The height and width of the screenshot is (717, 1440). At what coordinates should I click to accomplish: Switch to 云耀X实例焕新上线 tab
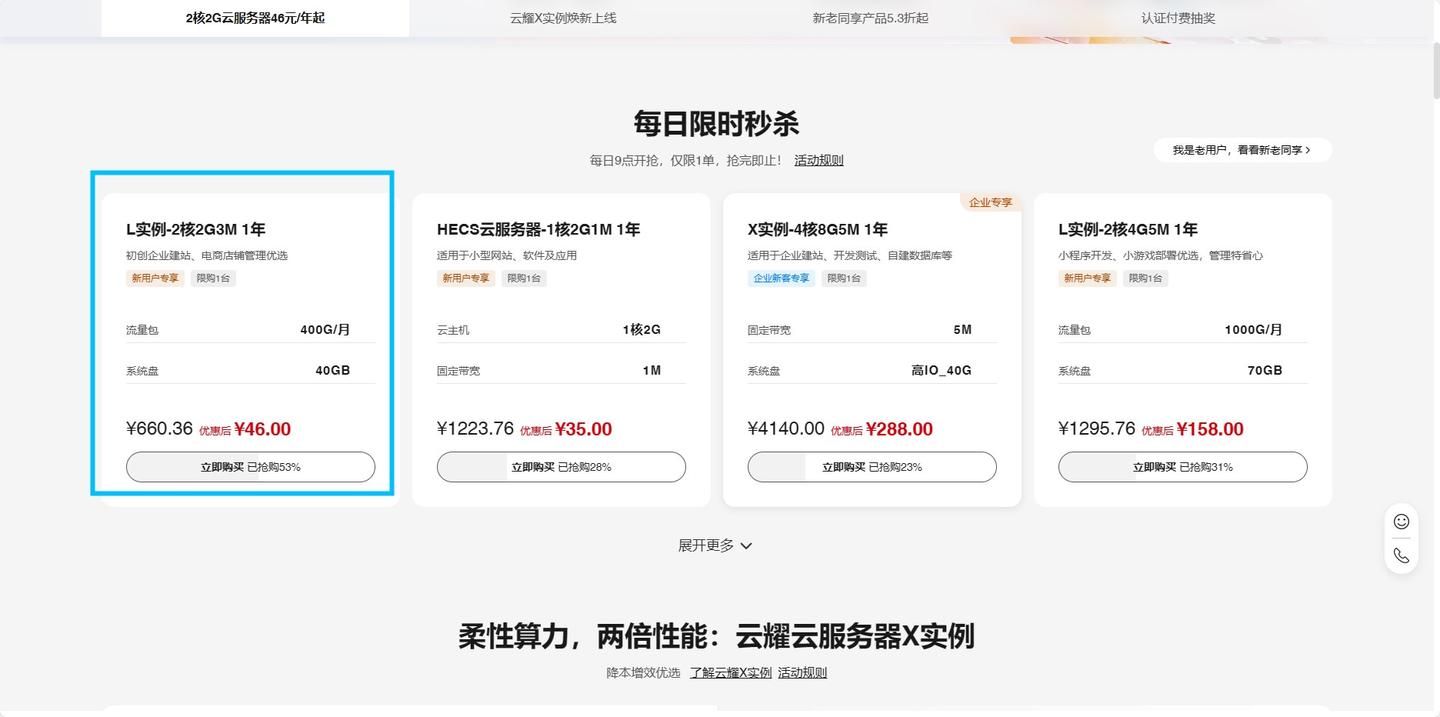pyautogui.click(x=563, y=18)
